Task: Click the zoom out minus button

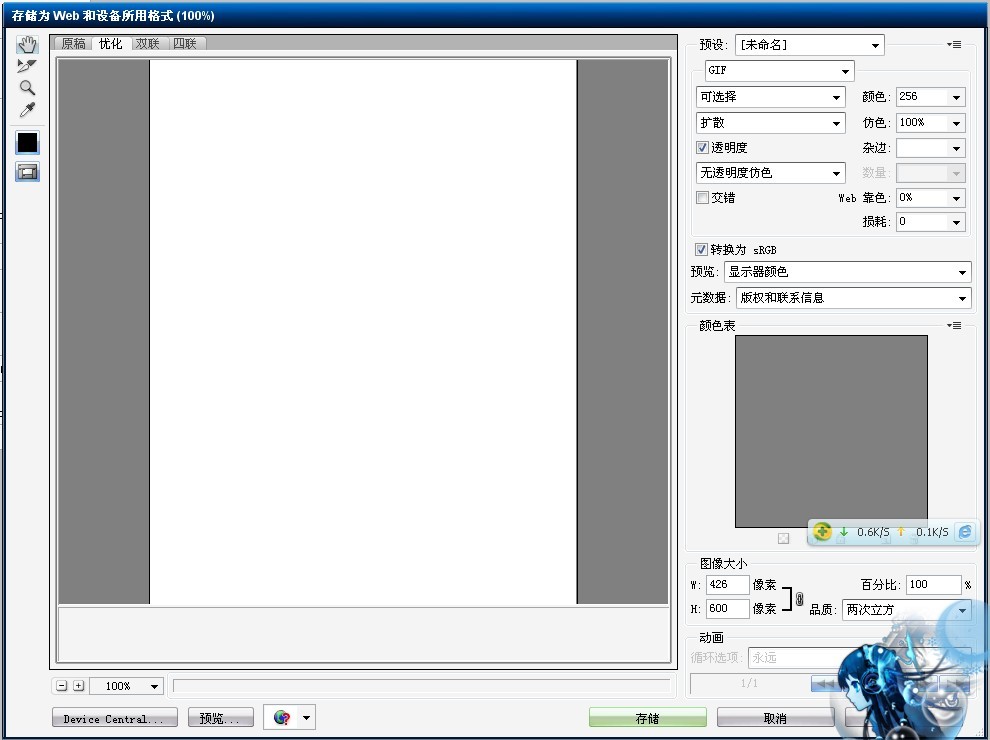Action: [61, 685]
